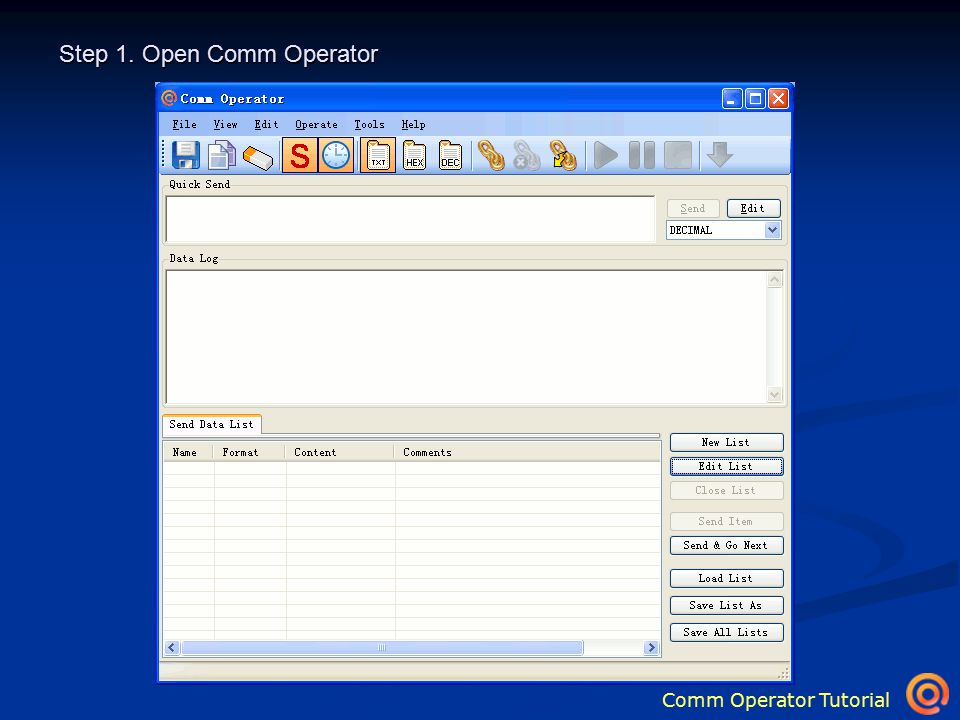
Task: Click the grayed chain disconnect icon
Action: click(527, 156)
